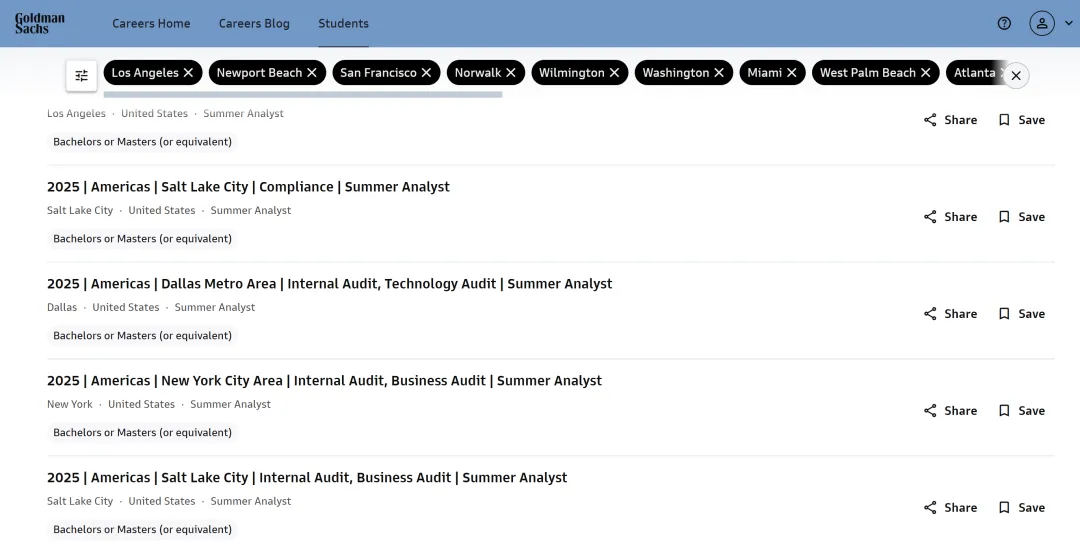Remove the San Francisco filter chip
Image resolution: width=1080 pixels, height=552 pixels.
[x=426, y=73]
